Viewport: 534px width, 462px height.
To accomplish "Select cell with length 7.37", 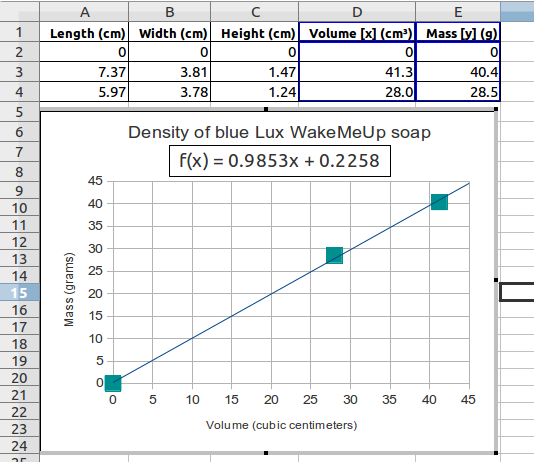I will coord(84,72).
